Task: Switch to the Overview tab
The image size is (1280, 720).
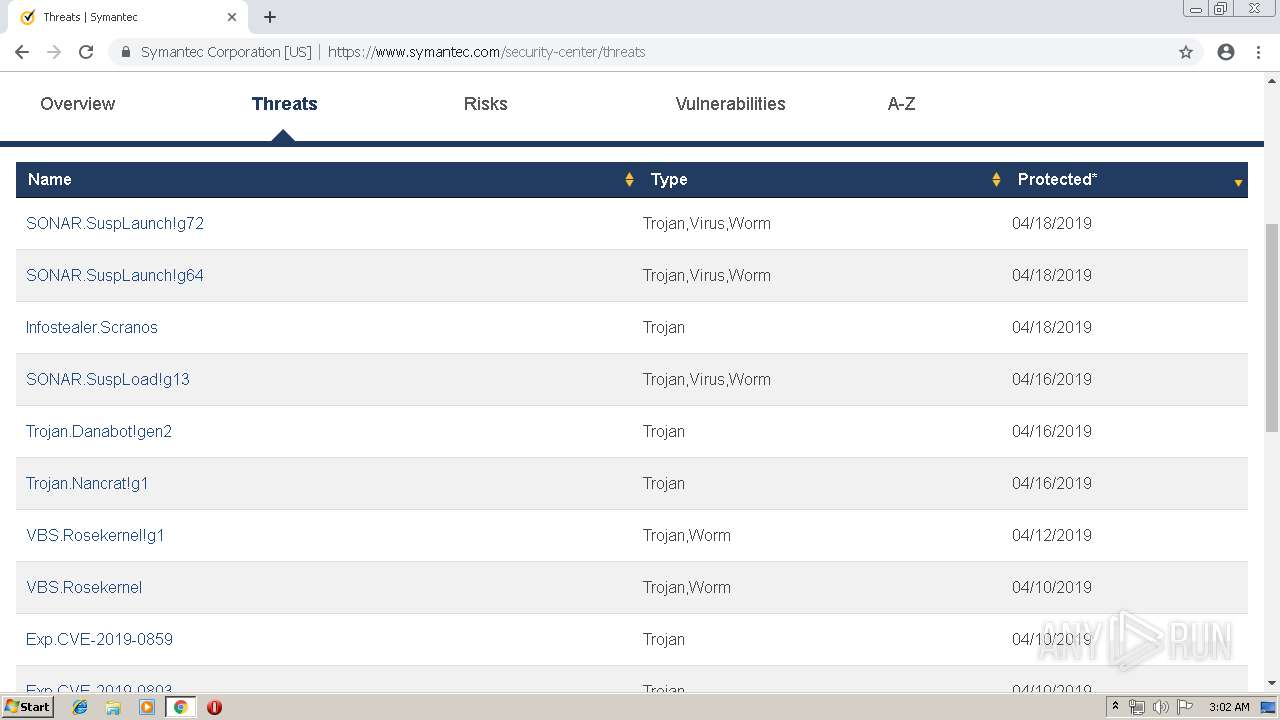Action: 78,104
